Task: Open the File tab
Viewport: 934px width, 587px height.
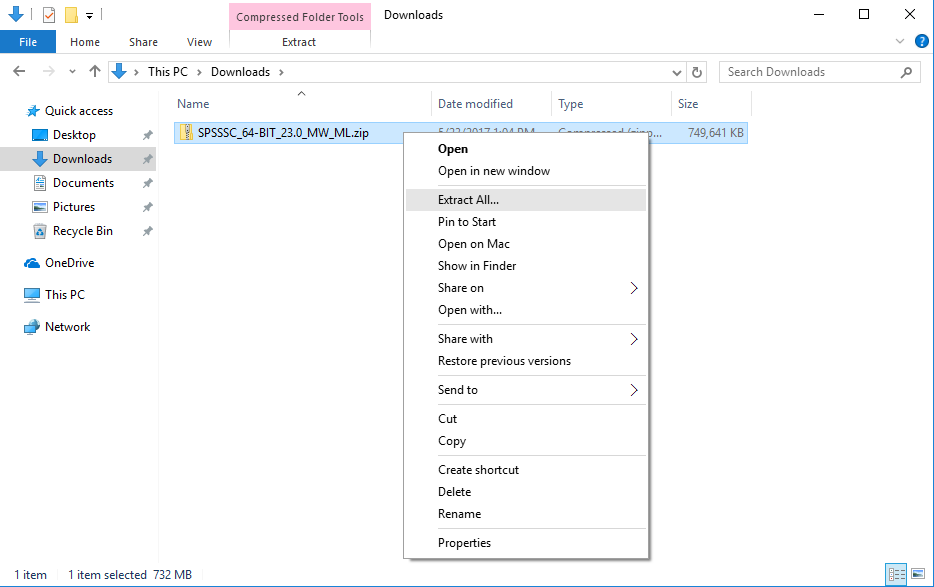Action: pos(28,42)
